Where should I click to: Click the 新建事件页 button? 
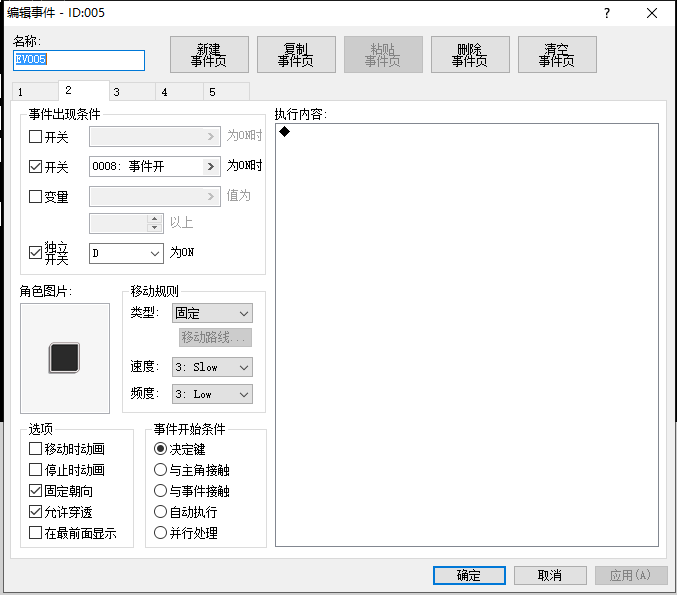(x=209, y=54)
